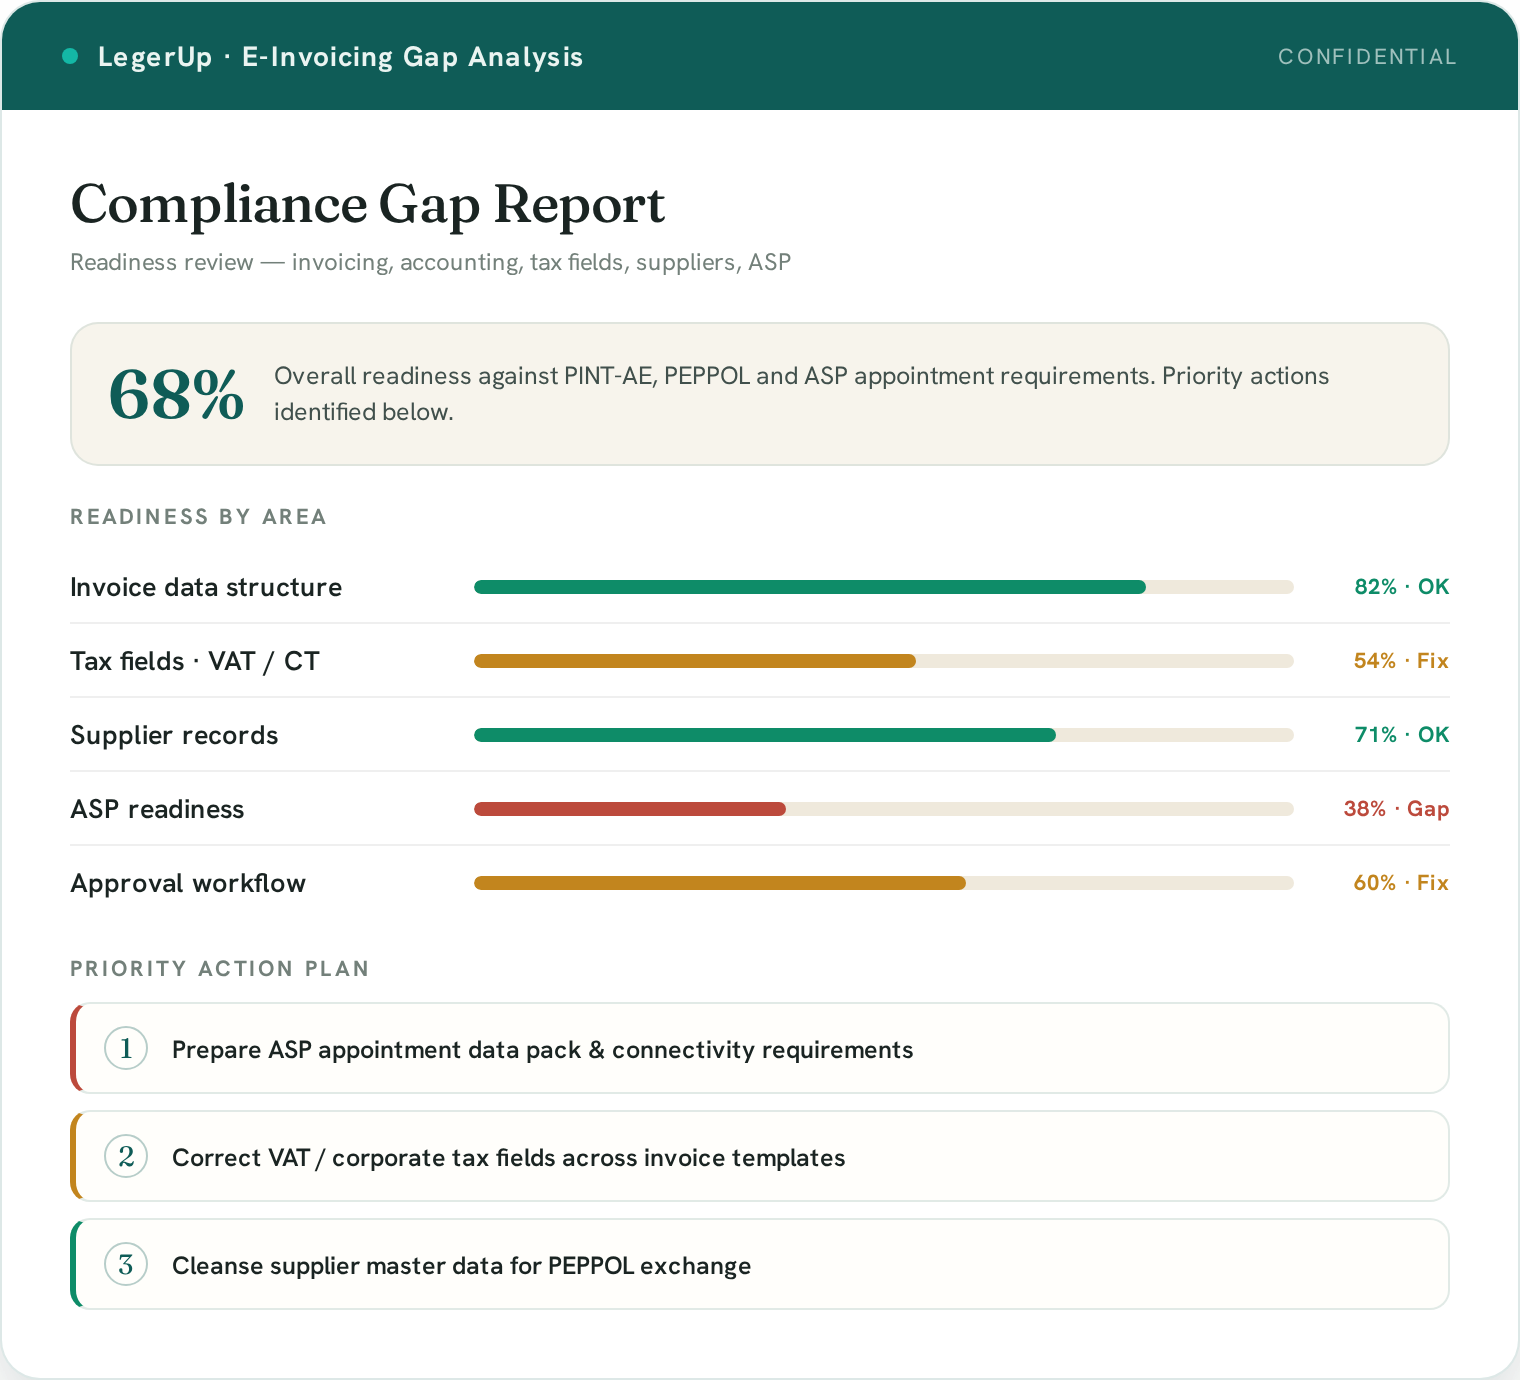Click the Approval workflow progress bar
The width and height of the screenshot is (1520, 1380).
tap(884, 883)
